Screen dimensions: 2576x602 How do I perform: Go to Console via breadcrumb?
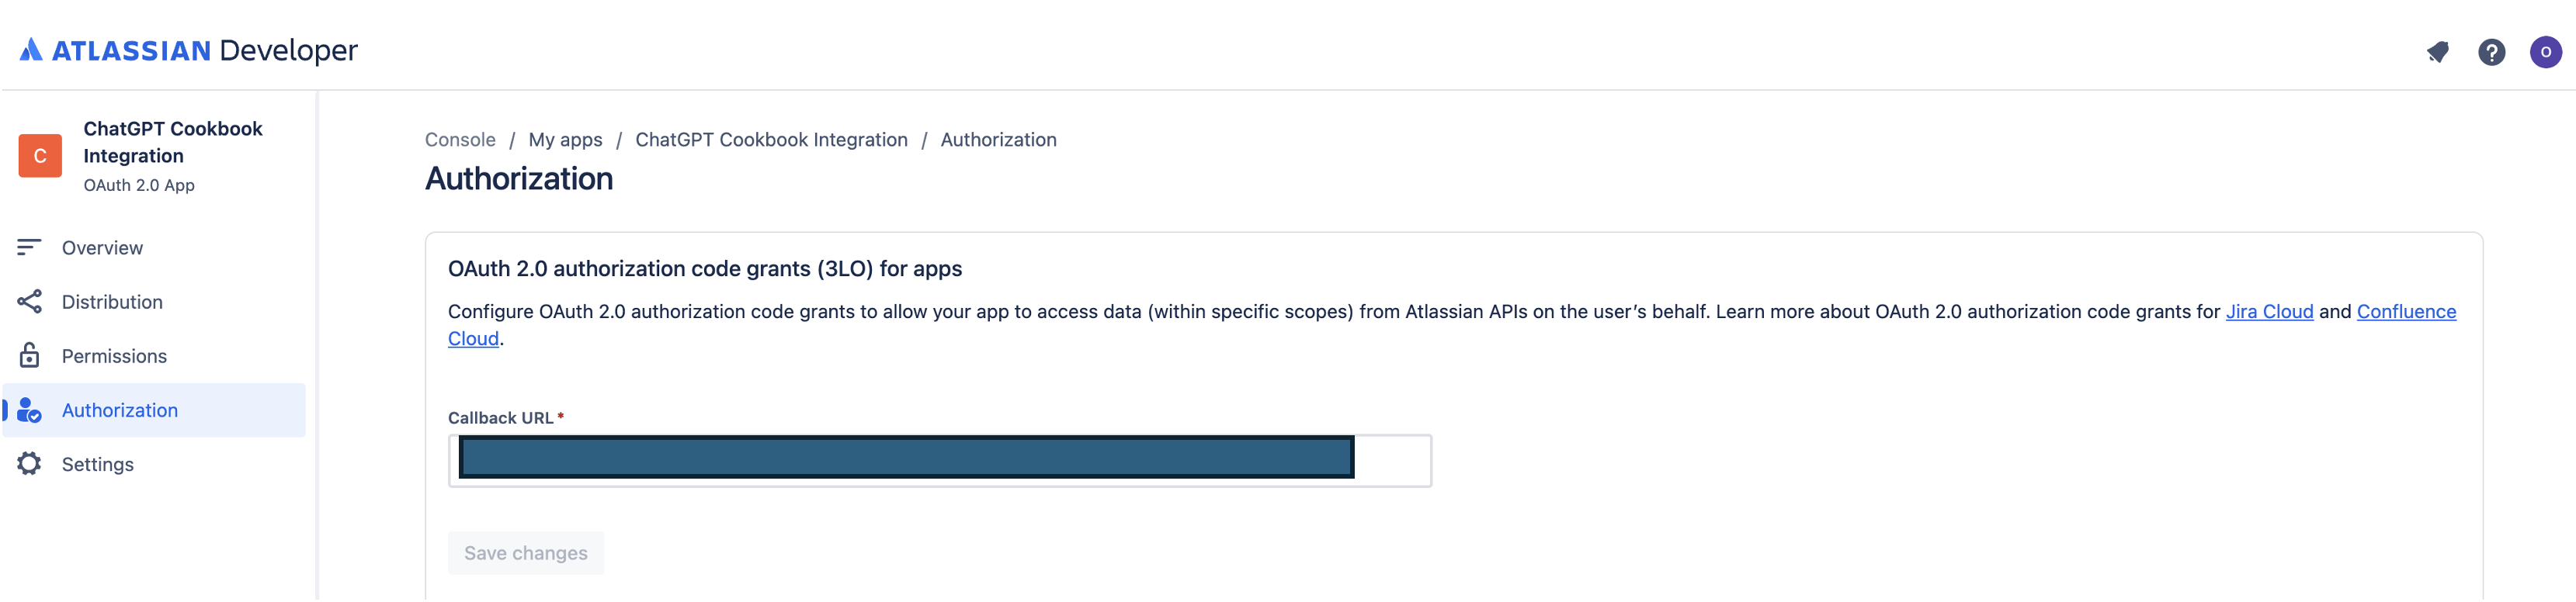(460, 139)
